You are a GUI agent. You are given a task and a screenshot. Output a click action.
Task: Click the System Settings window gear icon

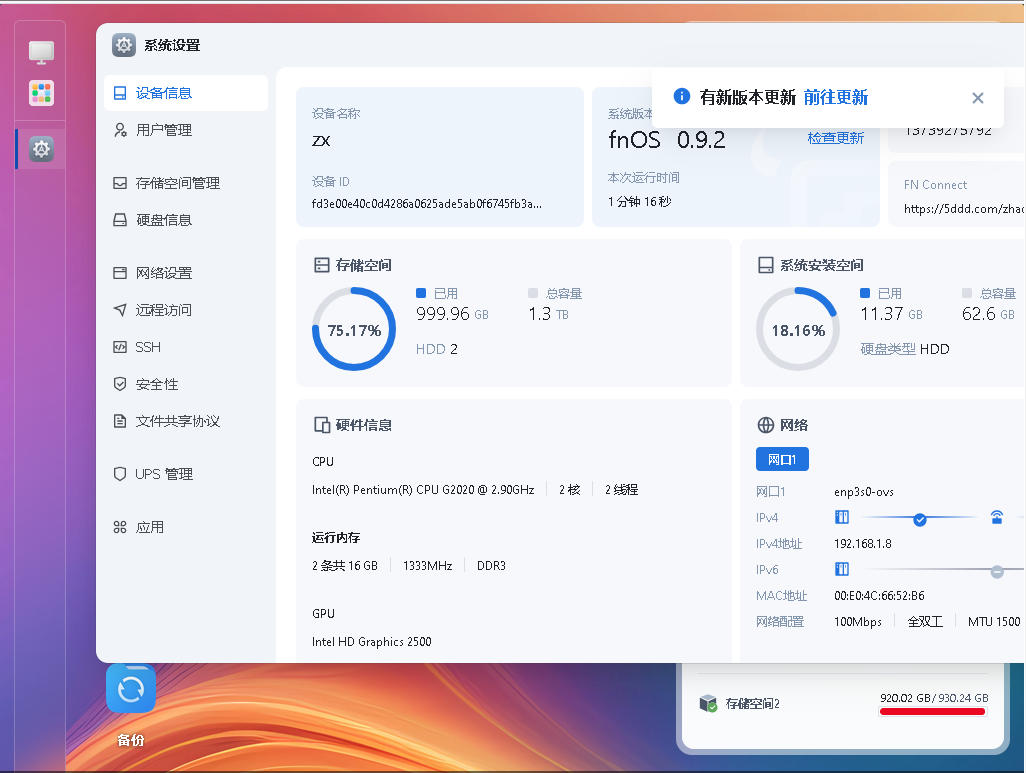[x=124, y=45]
